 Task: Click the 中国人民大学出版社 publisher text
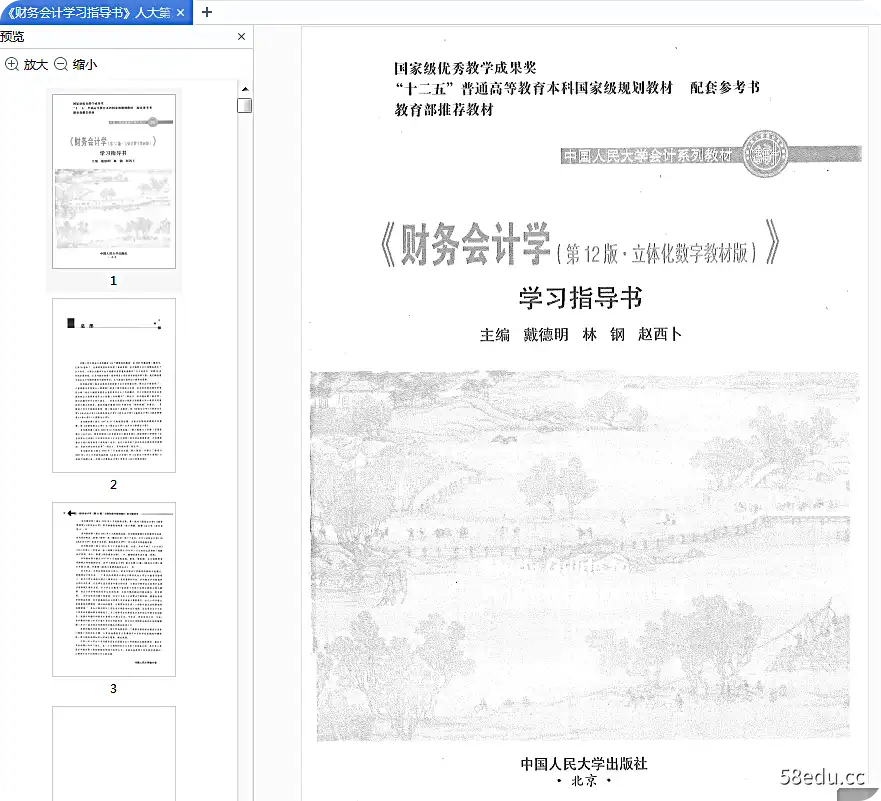pyautogui.click(x=584, y=763)
